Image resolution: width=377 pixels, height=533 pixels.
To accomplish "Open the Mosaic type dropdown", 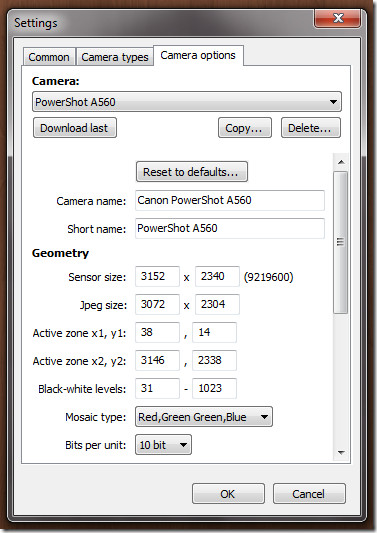I will 204,417.
